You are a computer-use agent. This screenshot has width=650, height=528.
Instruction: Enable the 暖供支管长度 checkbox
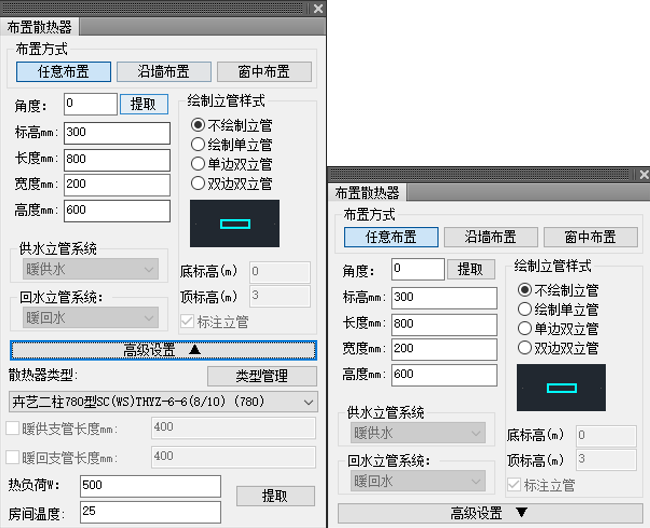point(13,429)
